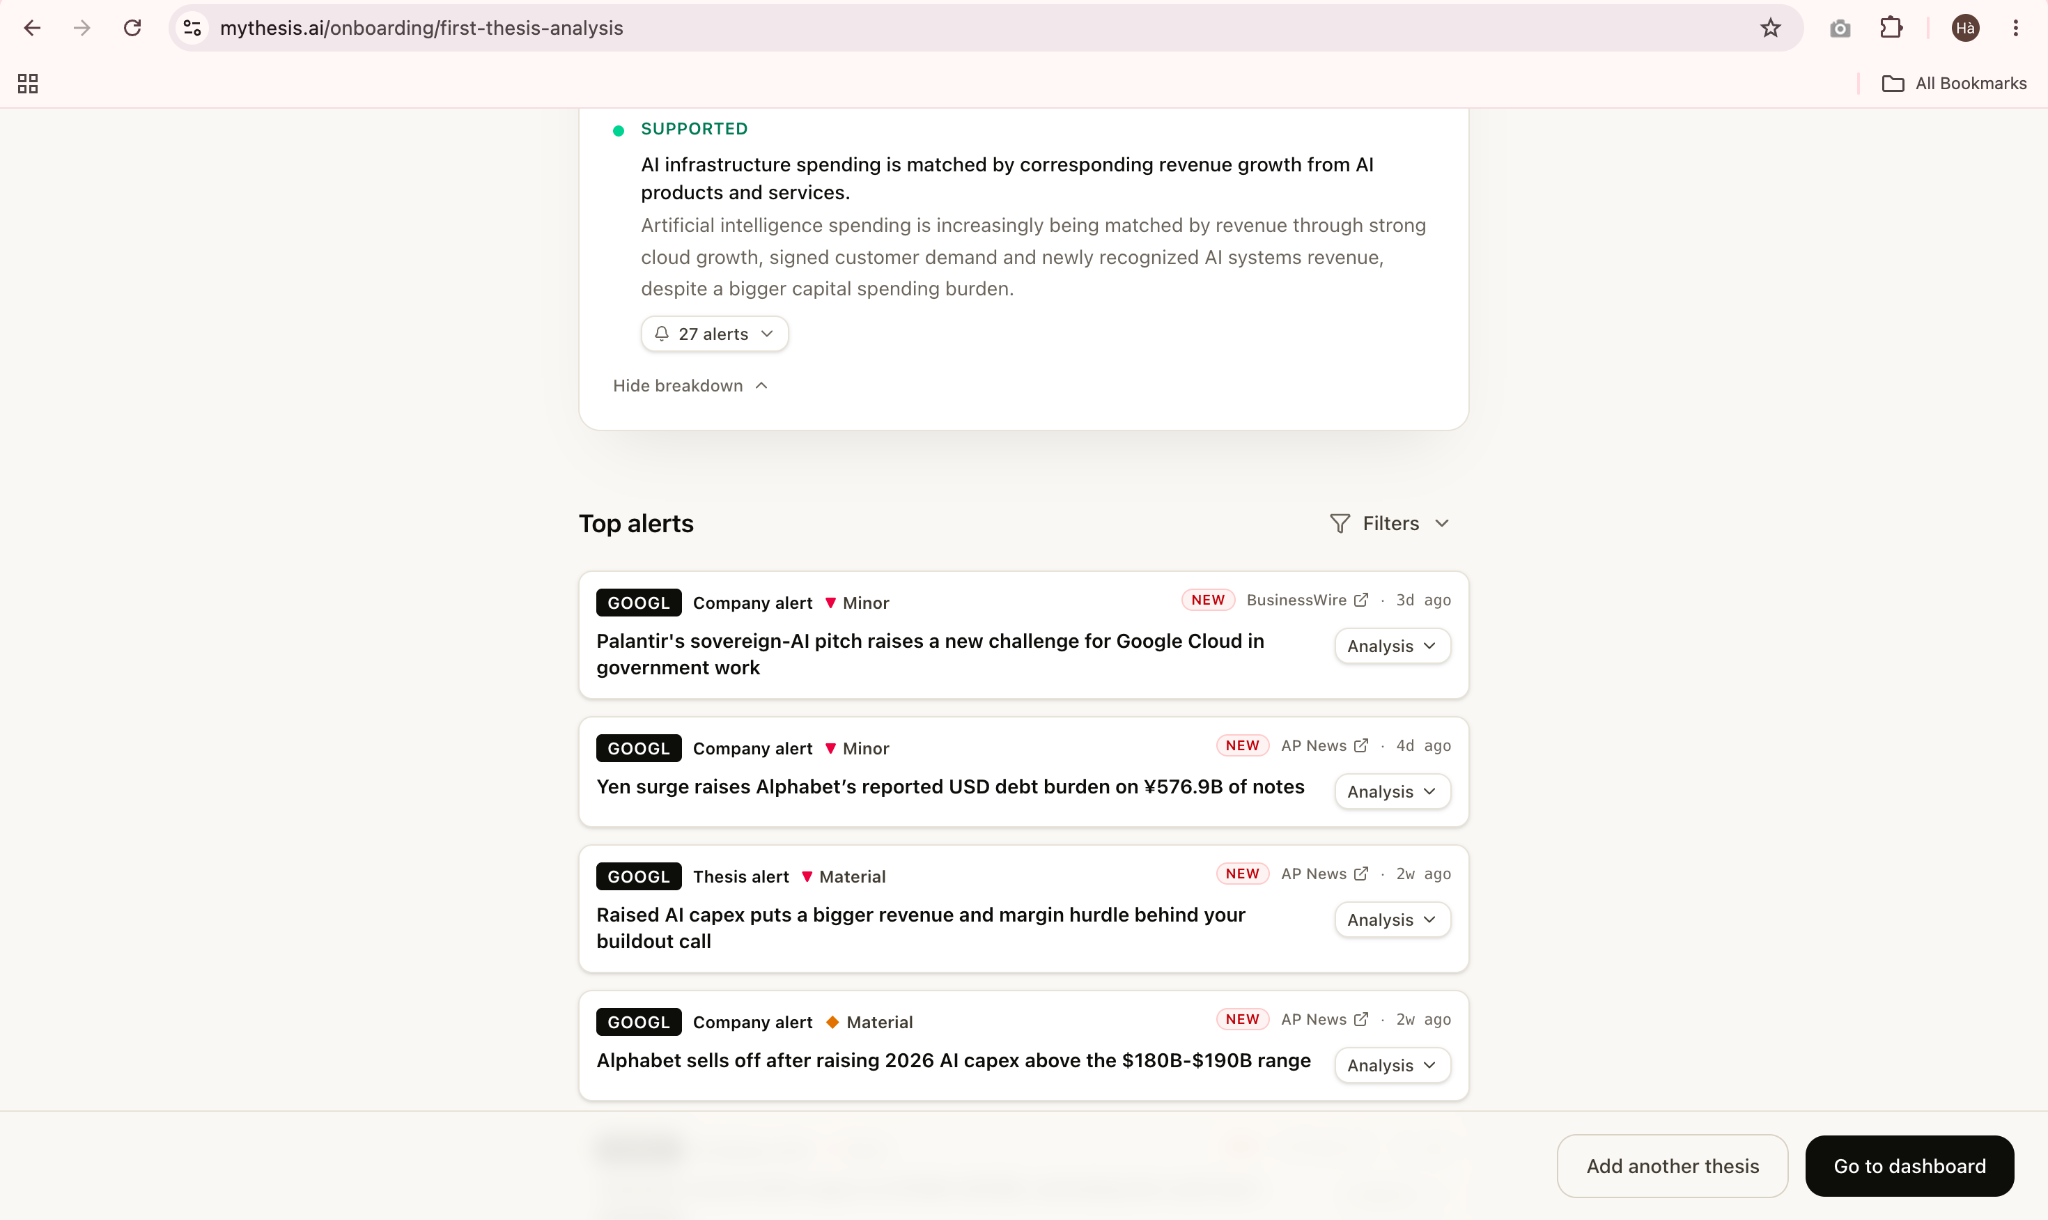Click the Raised AI capex alert headline
The width and height of the screenshot is (2048, 1220).
click(920, 928)
